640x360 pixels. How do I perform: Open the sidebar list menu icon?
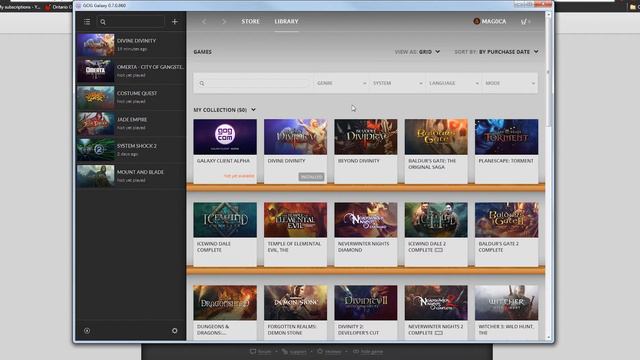(87, 22)
